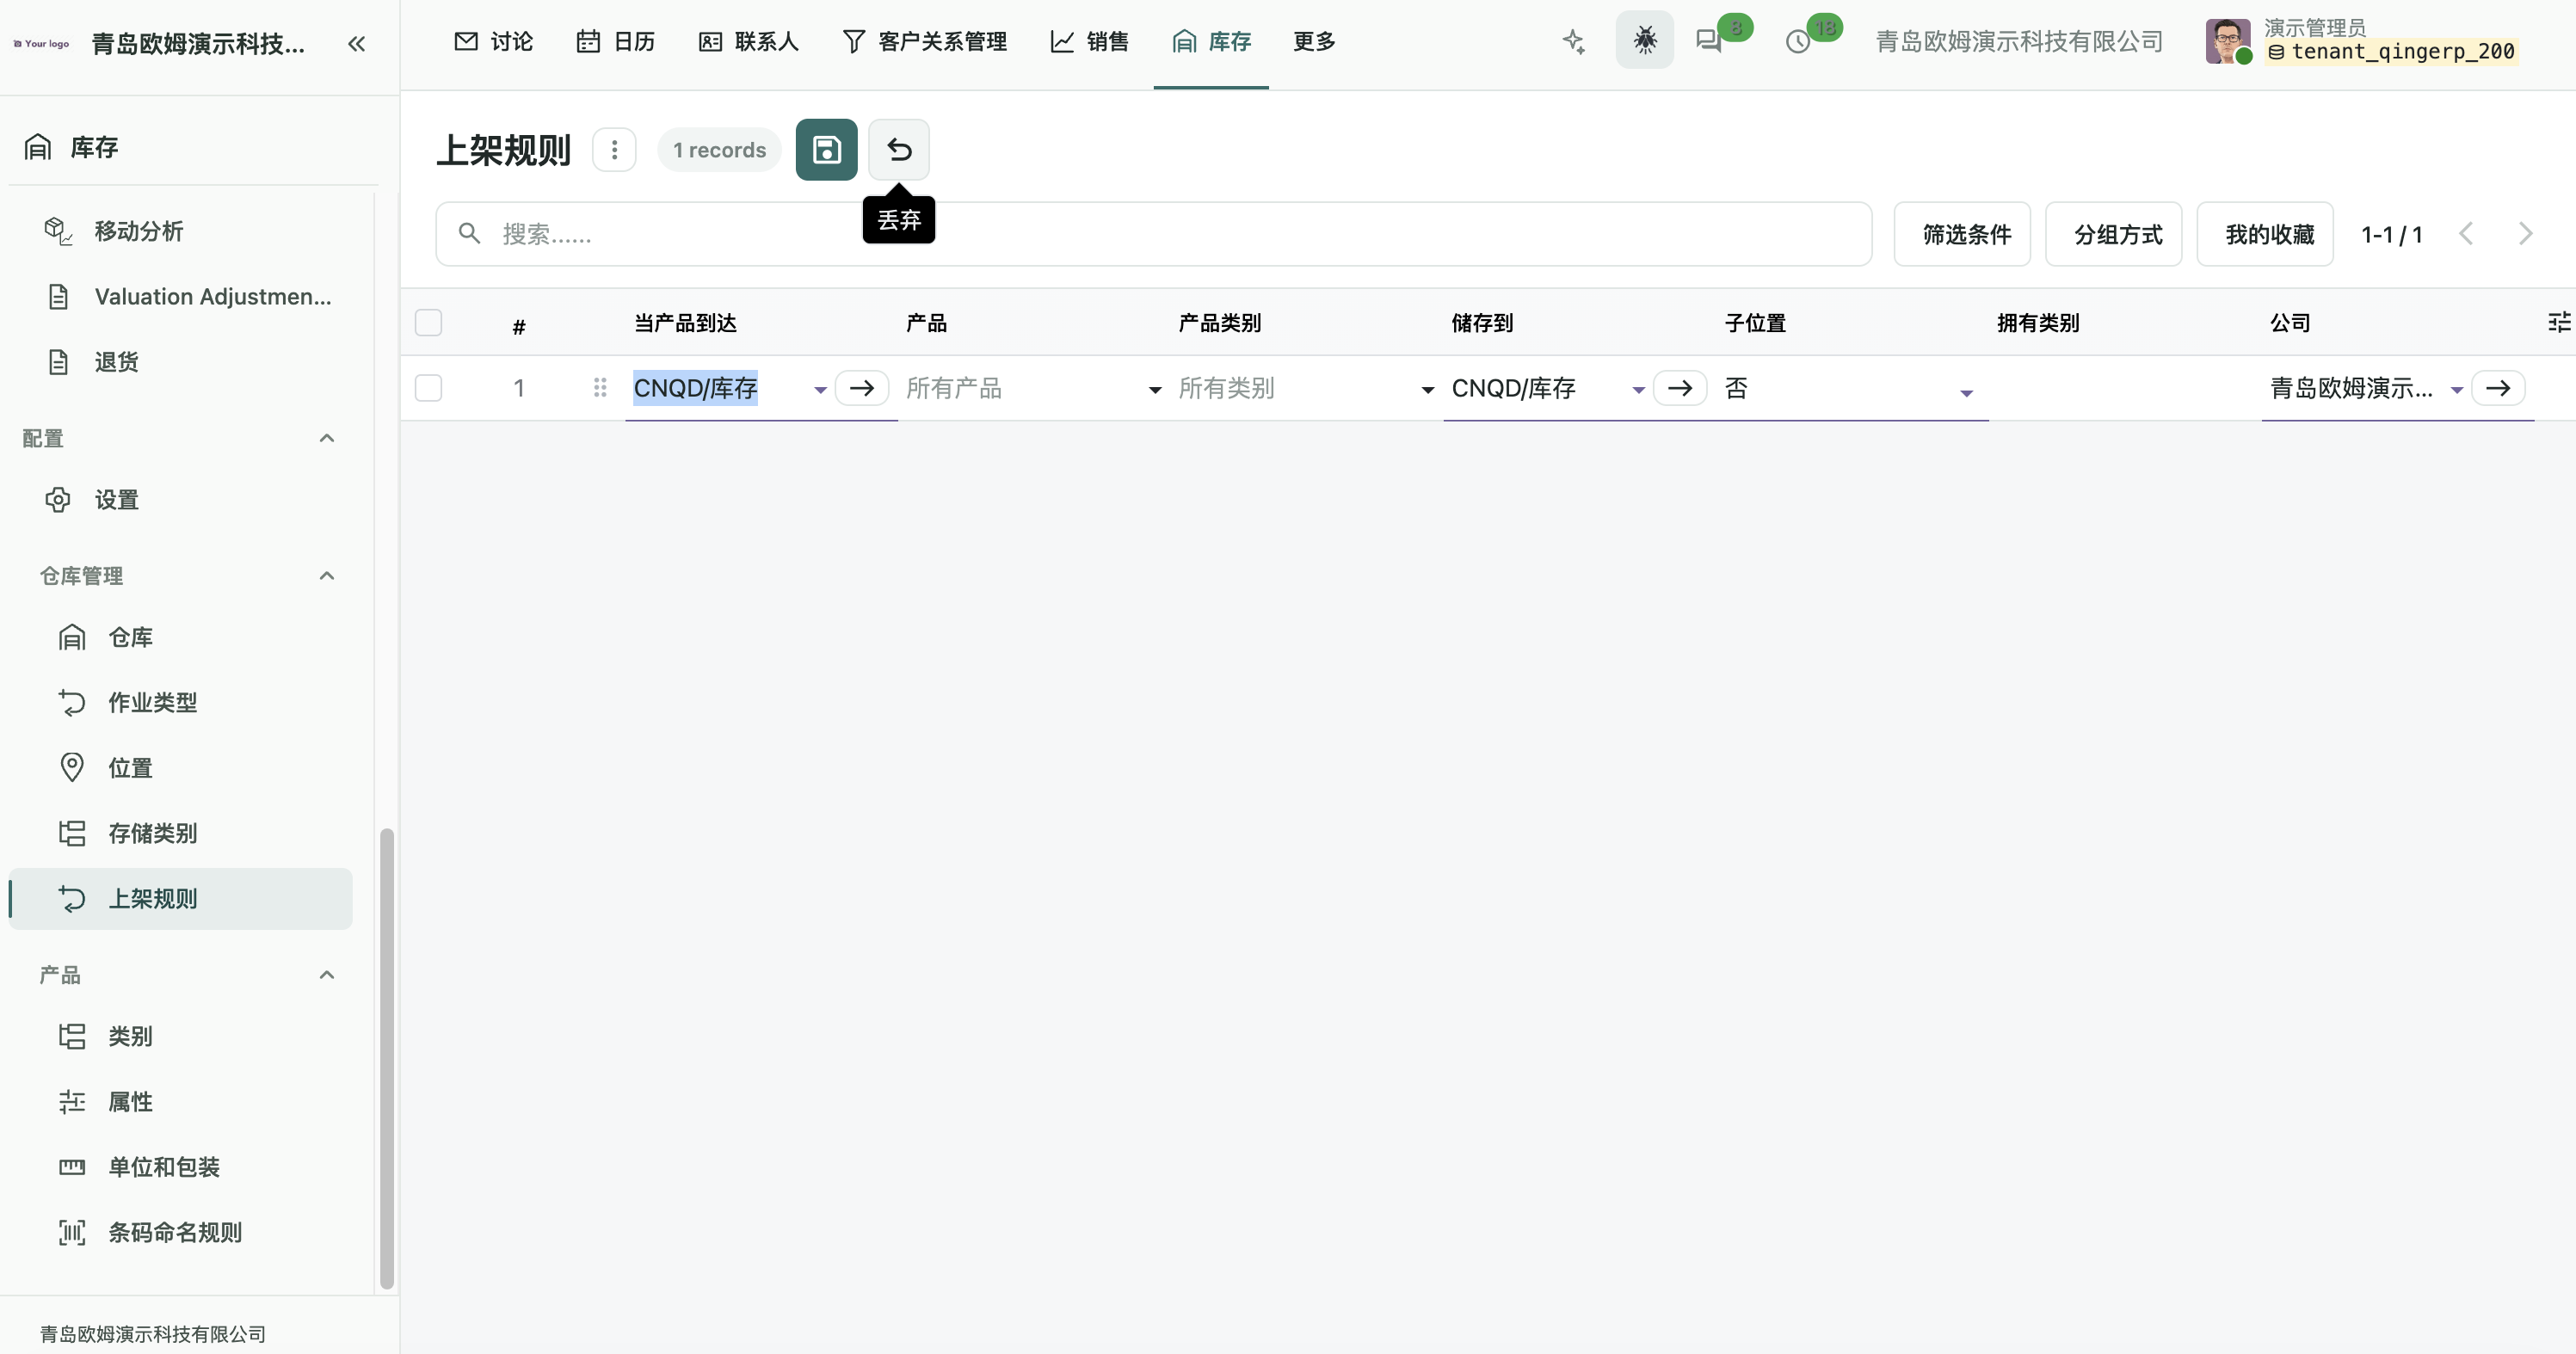Open the AI sparkle icon in the top bar
This screenshot has height=1354, width=2576.
click(x=1574, y=41)
